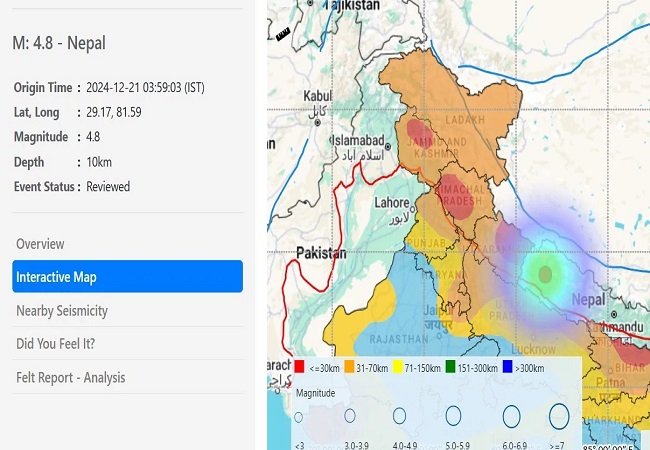Click the Islamabad city label on map
Screen dimensions: 650x450
359,140
